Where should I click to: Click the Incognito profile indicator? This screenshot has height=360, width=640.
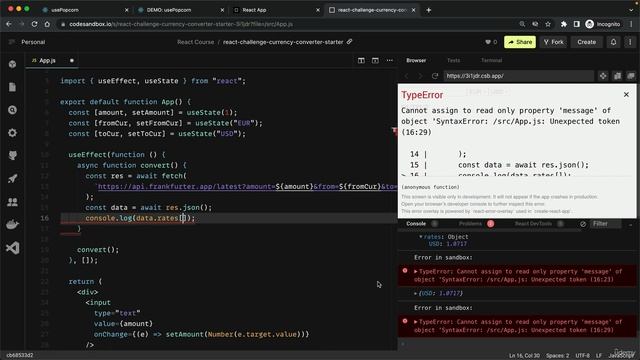tap(603, 24)
